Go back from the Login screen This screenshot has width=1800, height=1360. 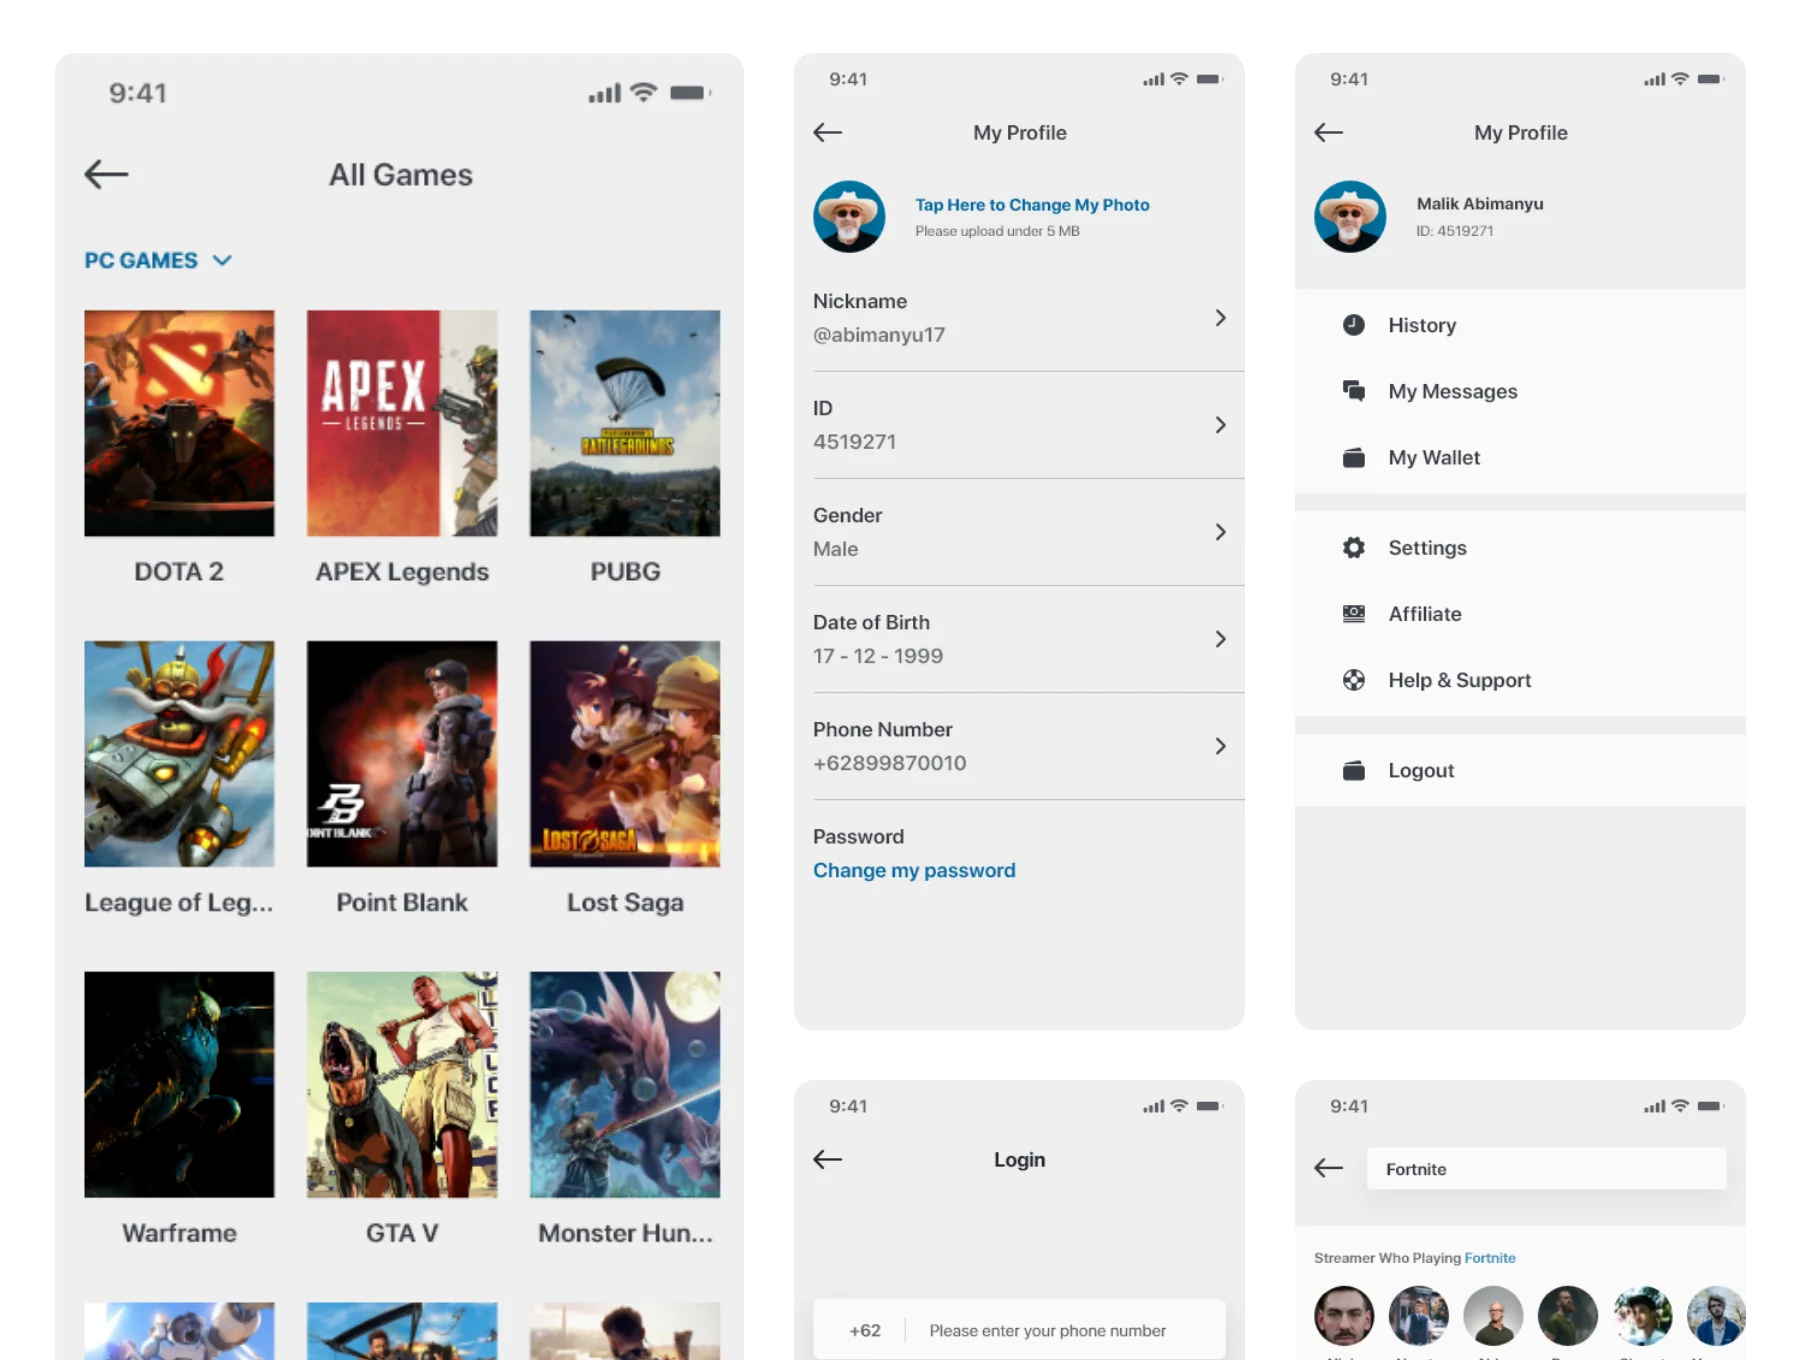[827, 1159]
